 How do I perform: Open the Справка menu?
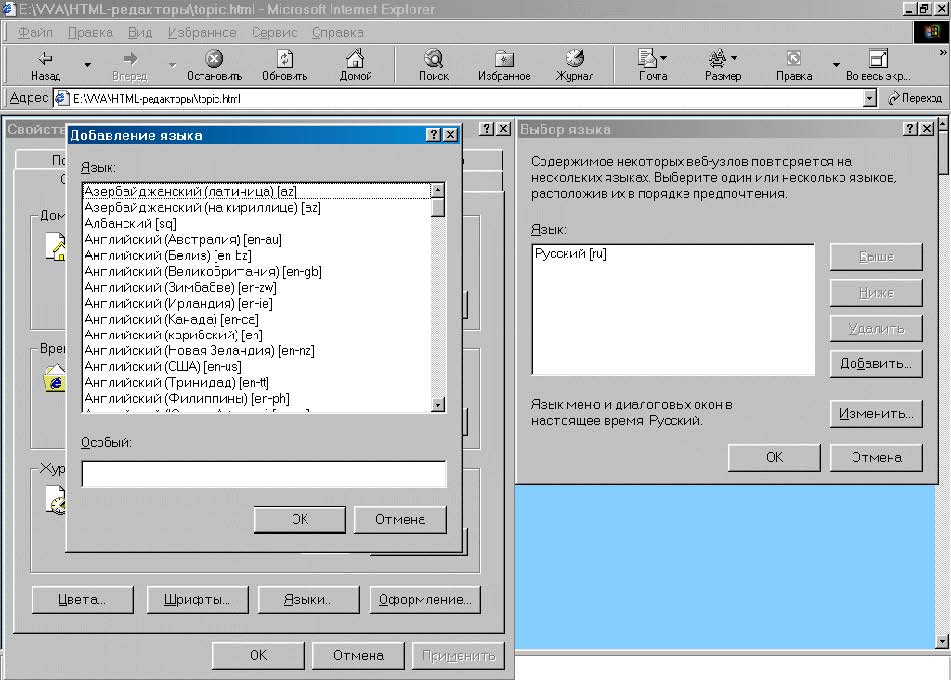point(338,32)
